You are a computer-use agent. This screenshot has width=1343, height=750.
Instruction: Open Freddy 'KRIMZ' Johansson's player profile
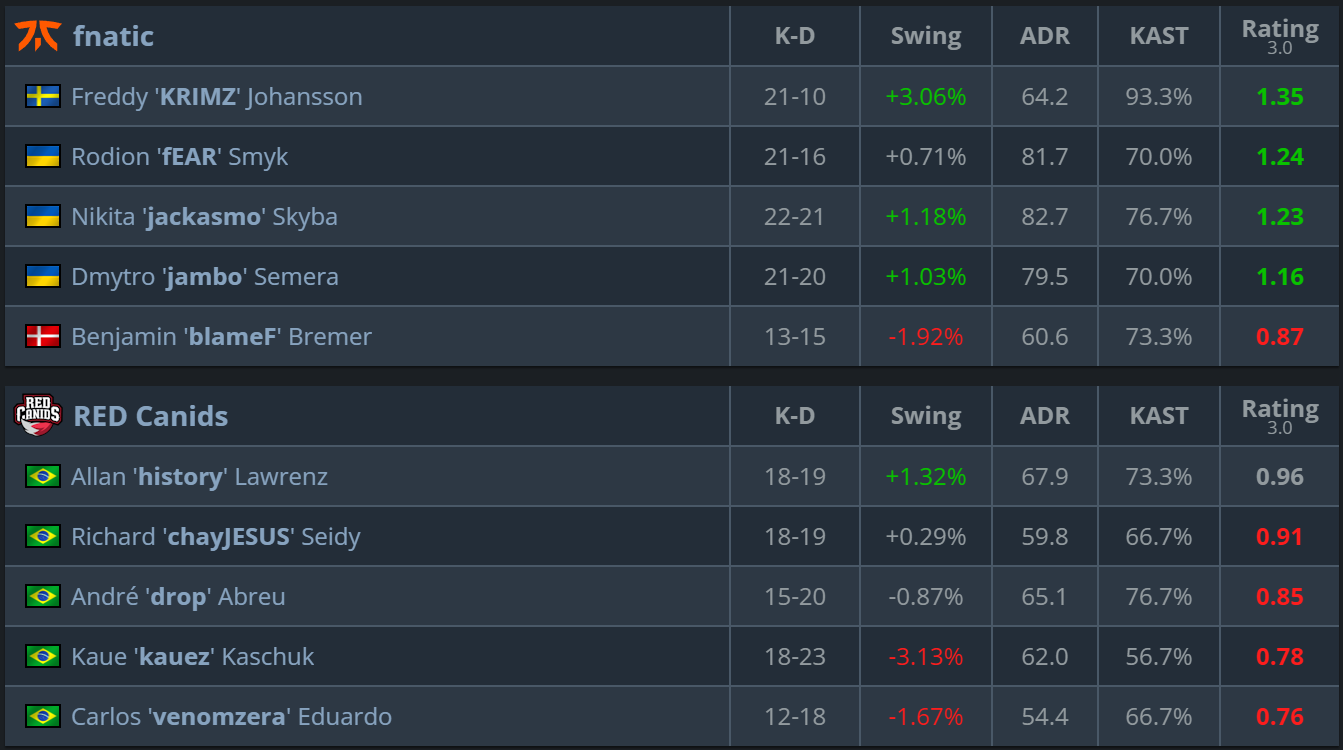tap(216, 97)
